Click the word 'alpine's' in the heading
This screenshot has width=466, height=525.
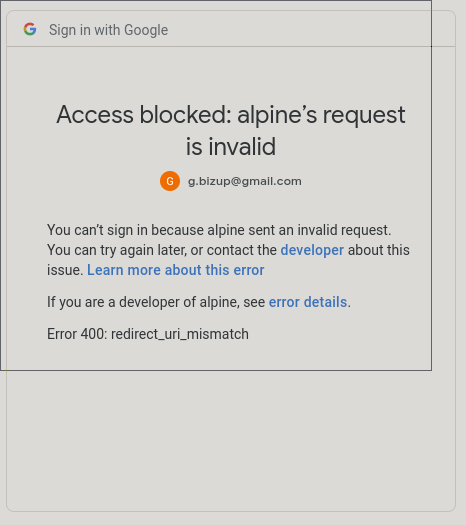[277, 115]
